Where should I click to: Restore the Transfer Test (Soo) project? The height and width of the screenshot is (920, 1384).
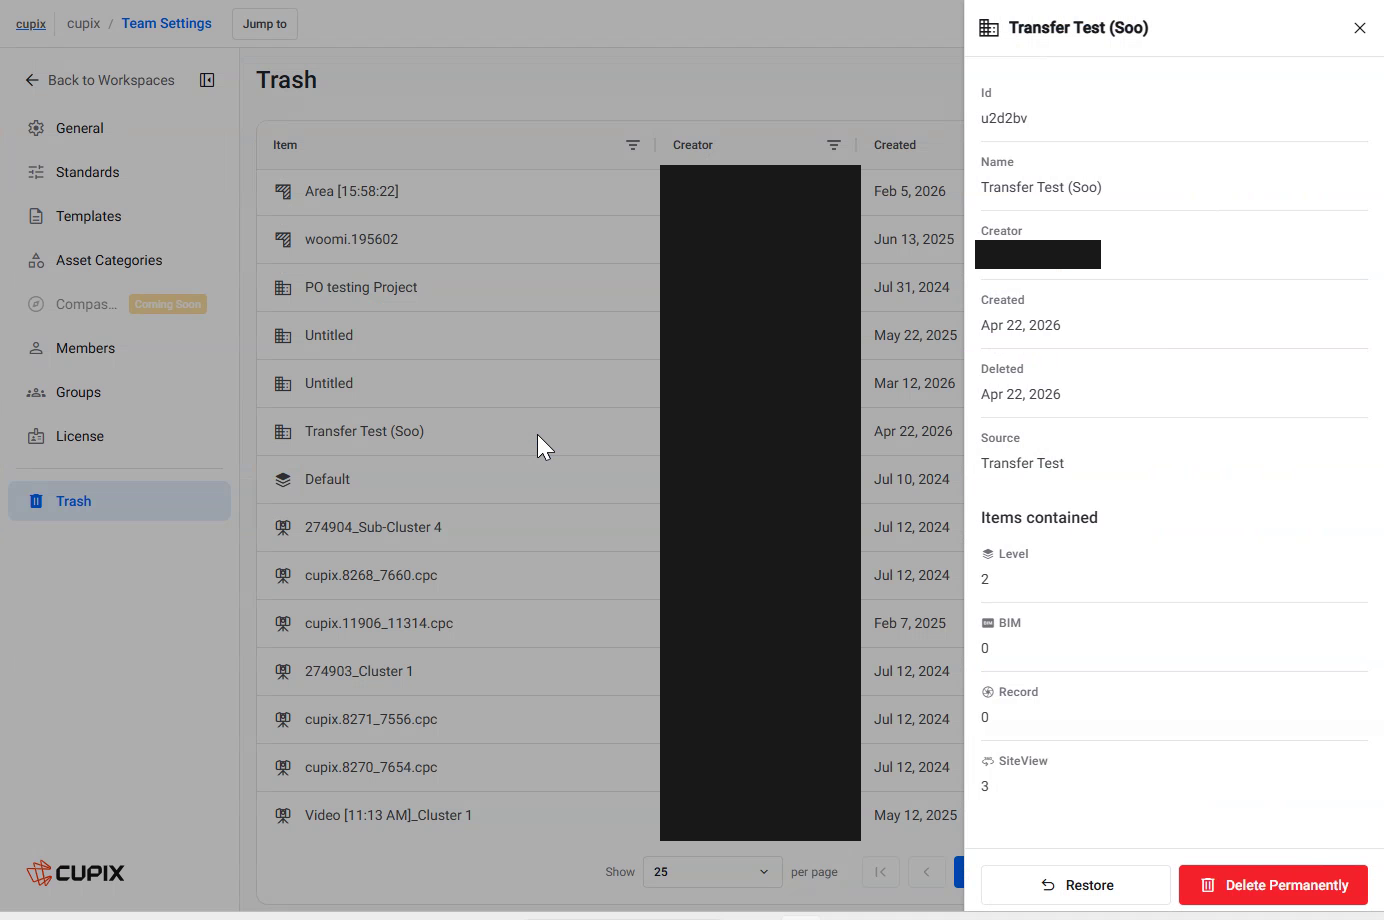click(x=1076, y=885)
